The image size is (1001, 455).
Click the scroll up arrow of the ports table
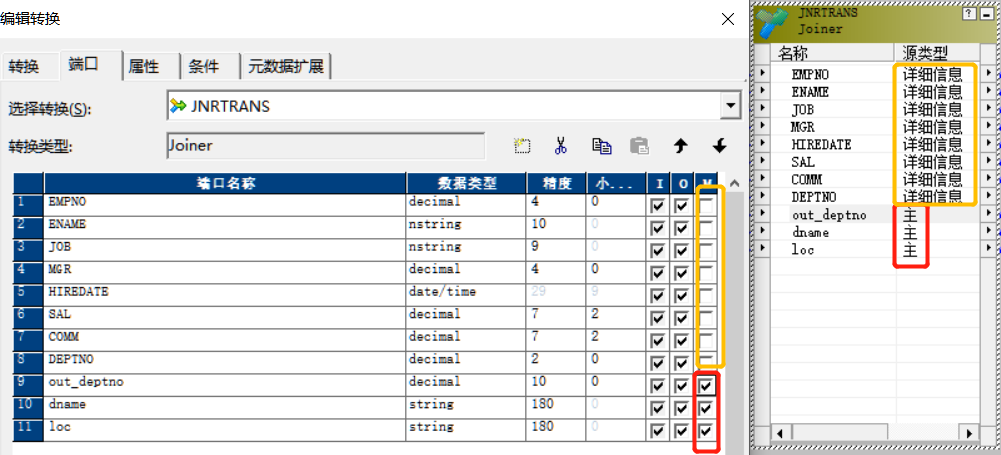(x=734, y=184)
